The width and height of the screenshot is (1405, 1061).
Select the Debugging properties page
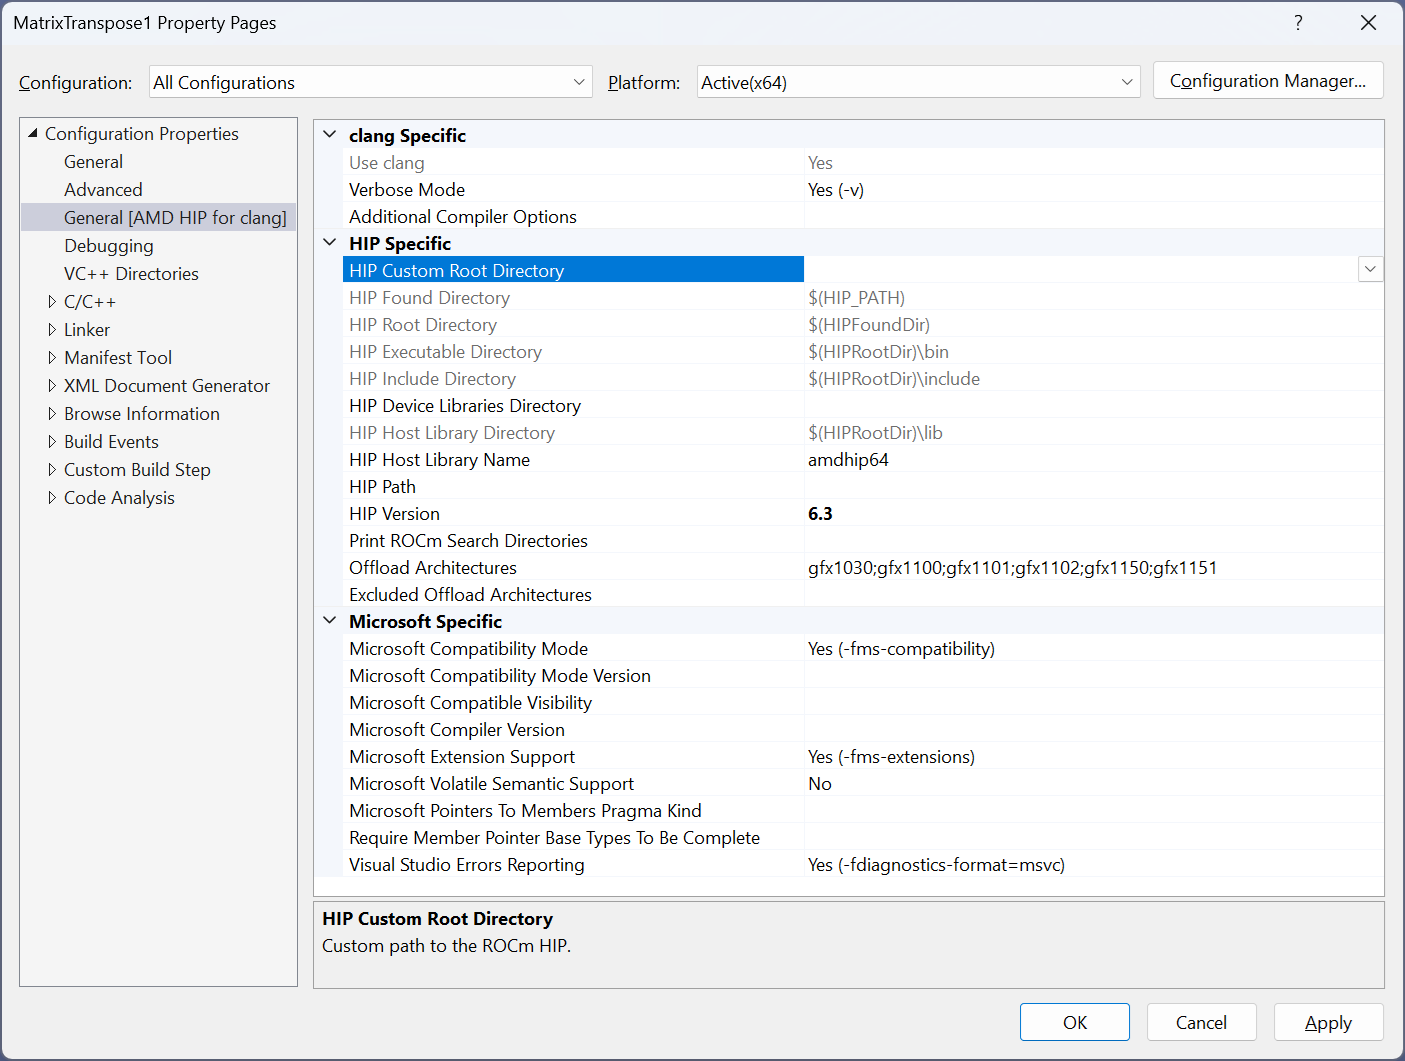click(x=109, y=246)
